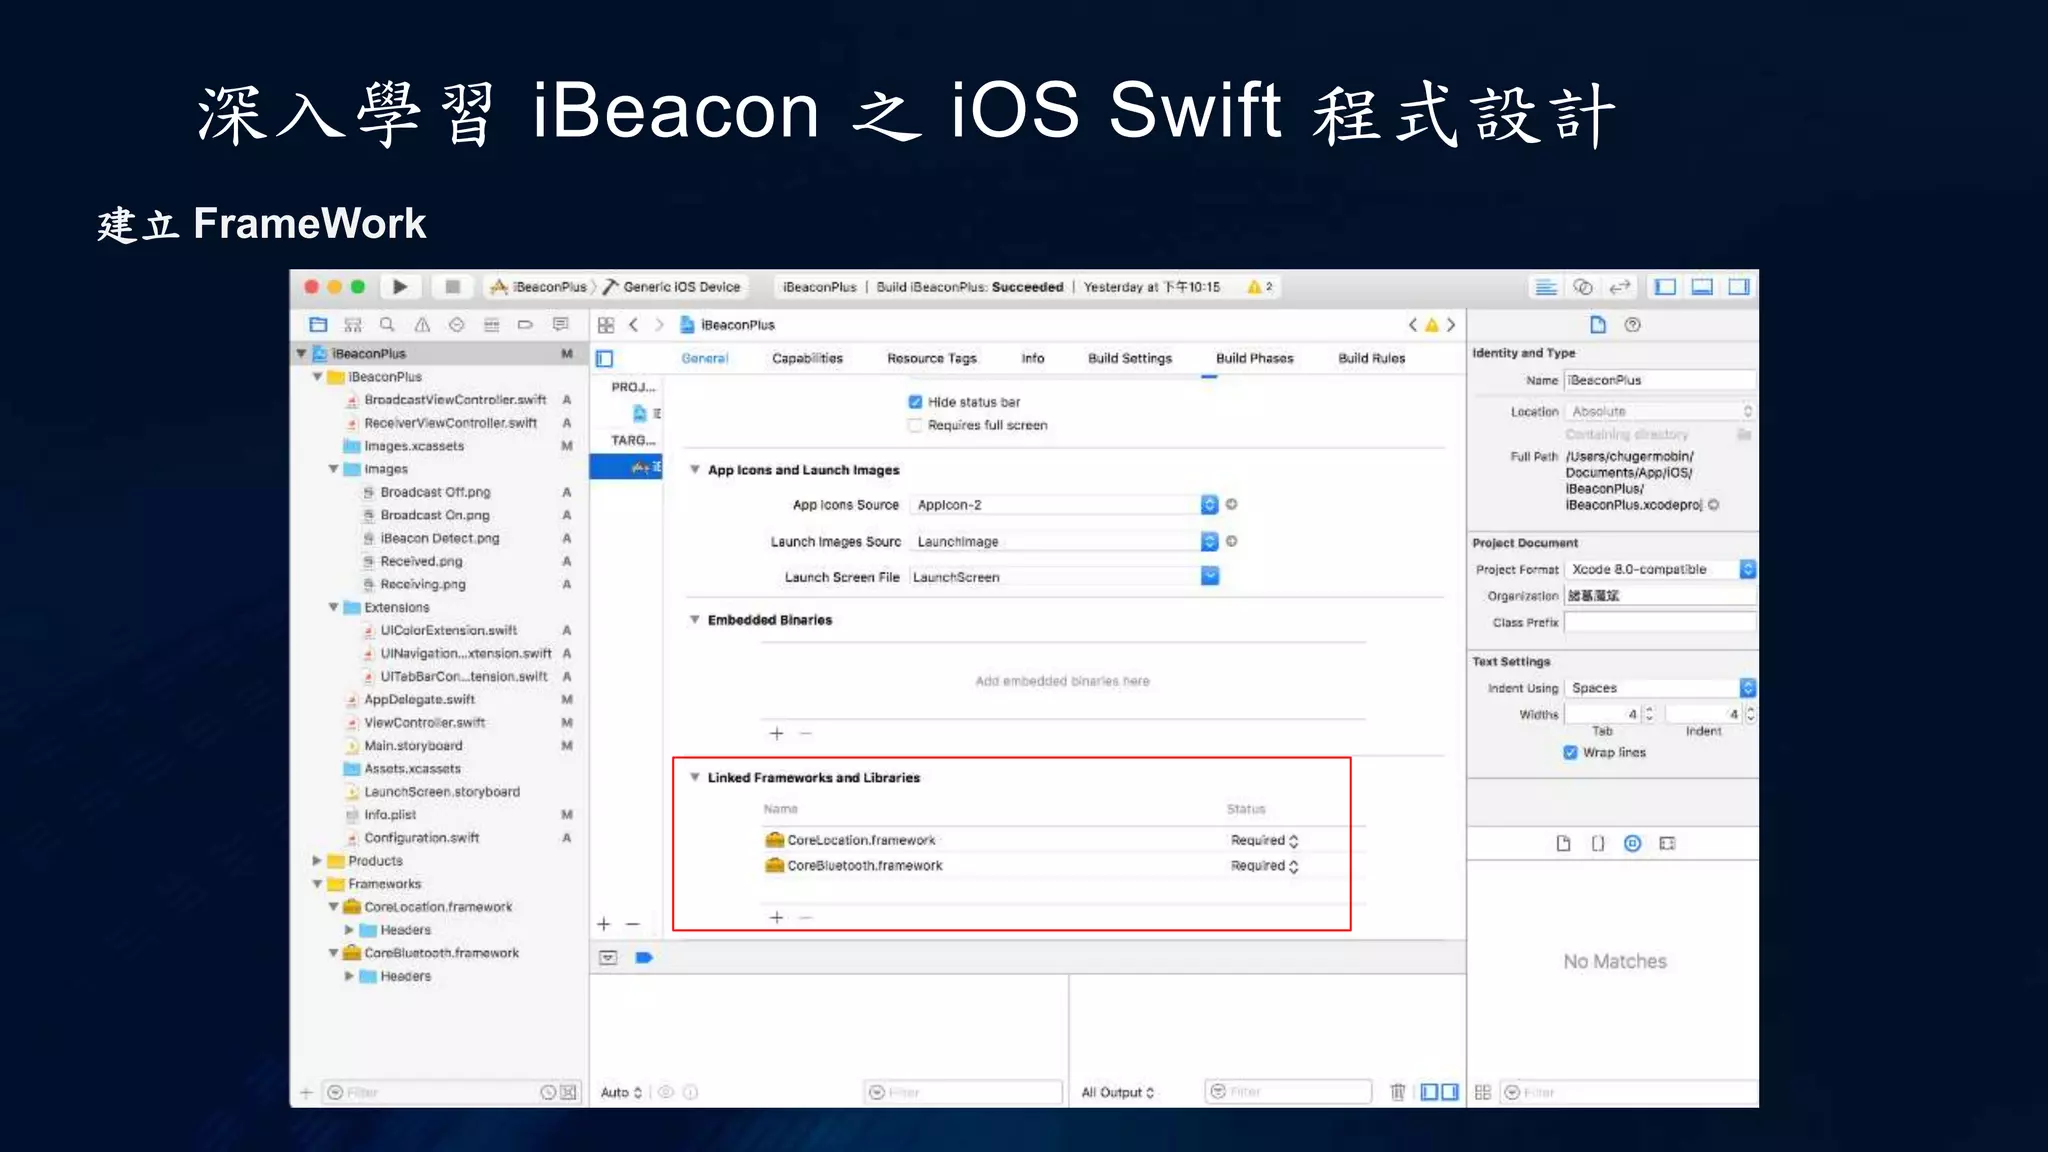Open the Debug navigator
Viewport: 2048px width, 1152px height.
[491, 324]
